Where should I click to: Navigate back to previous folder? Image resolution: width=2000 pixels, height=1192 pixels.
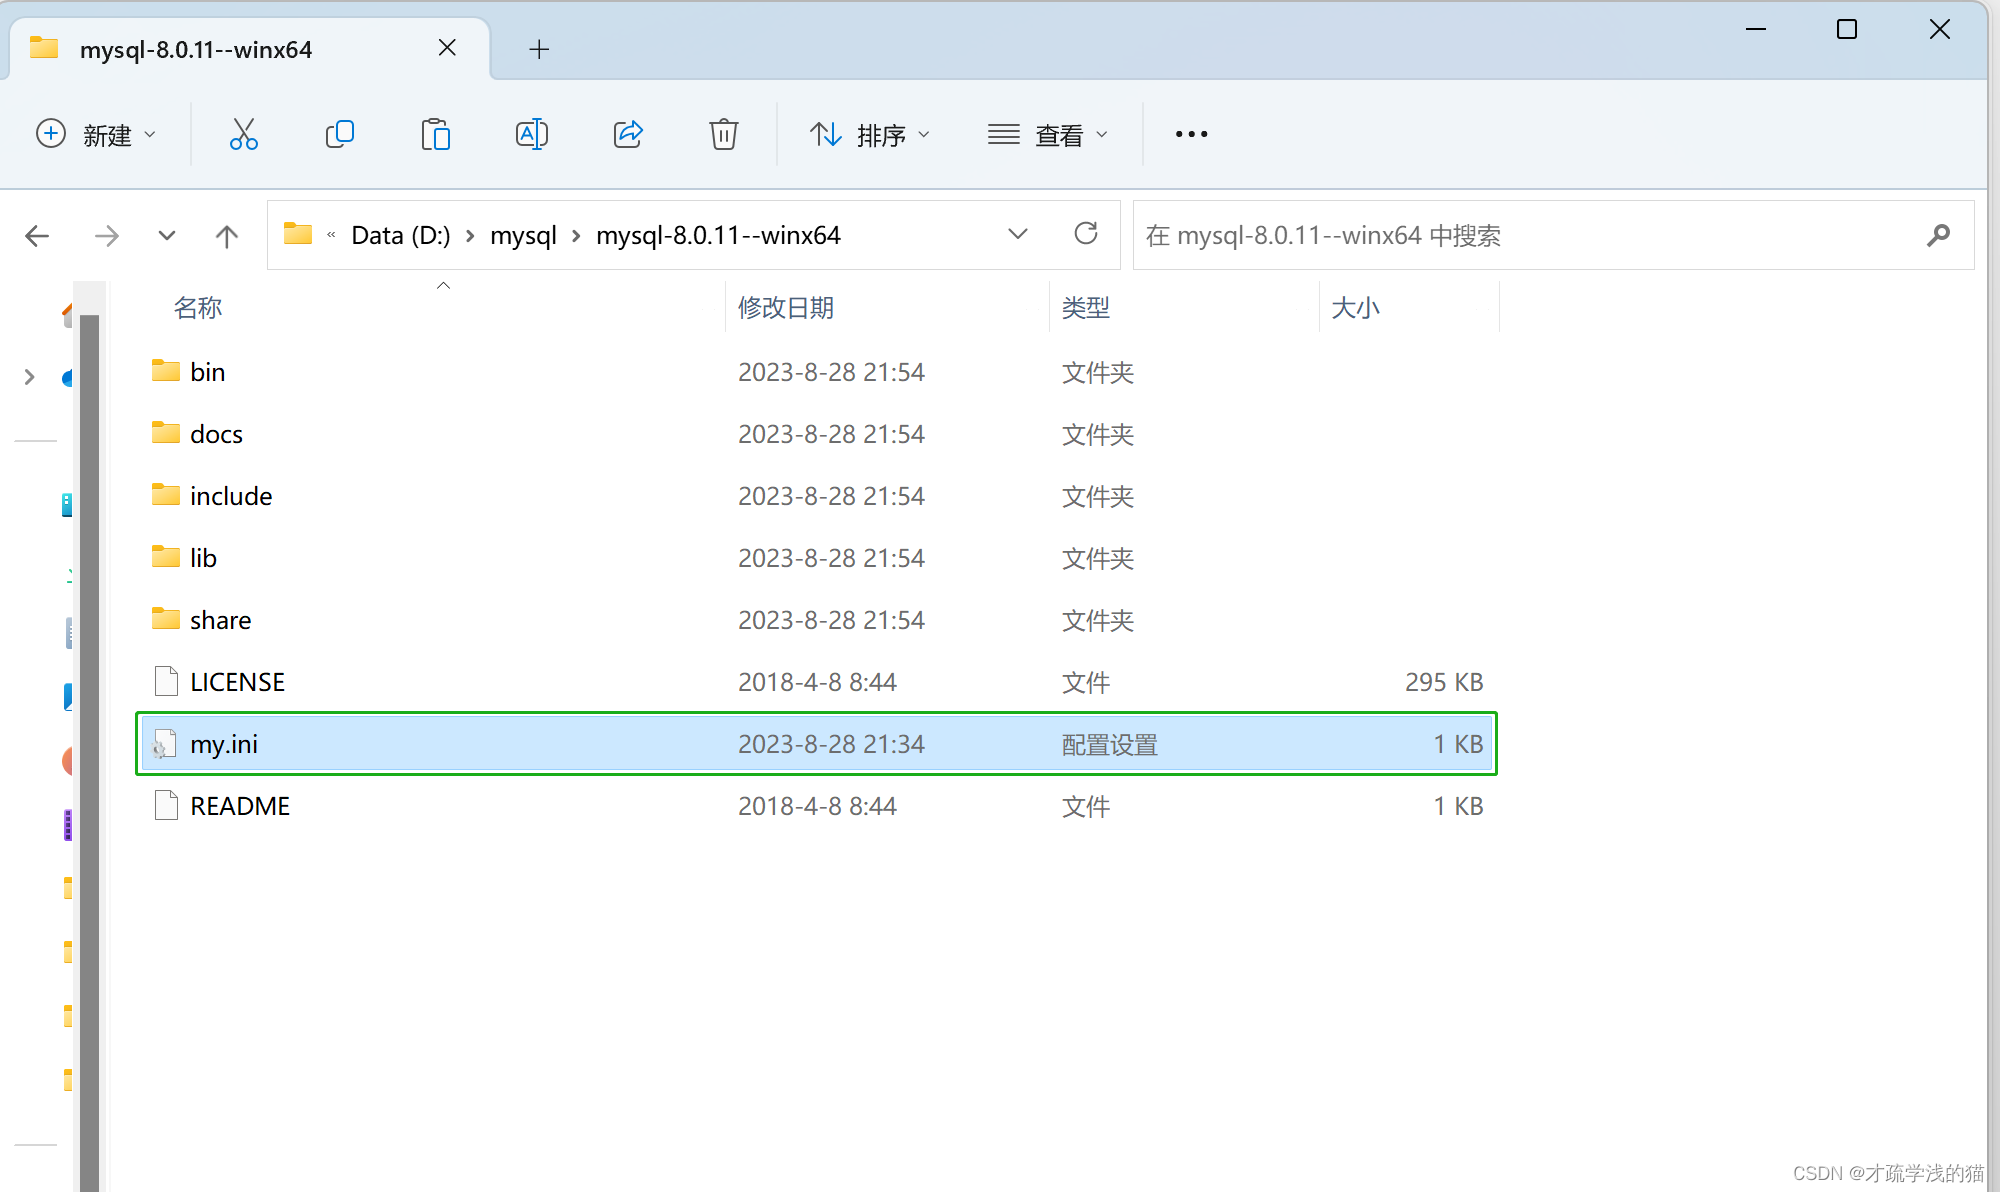38,236
